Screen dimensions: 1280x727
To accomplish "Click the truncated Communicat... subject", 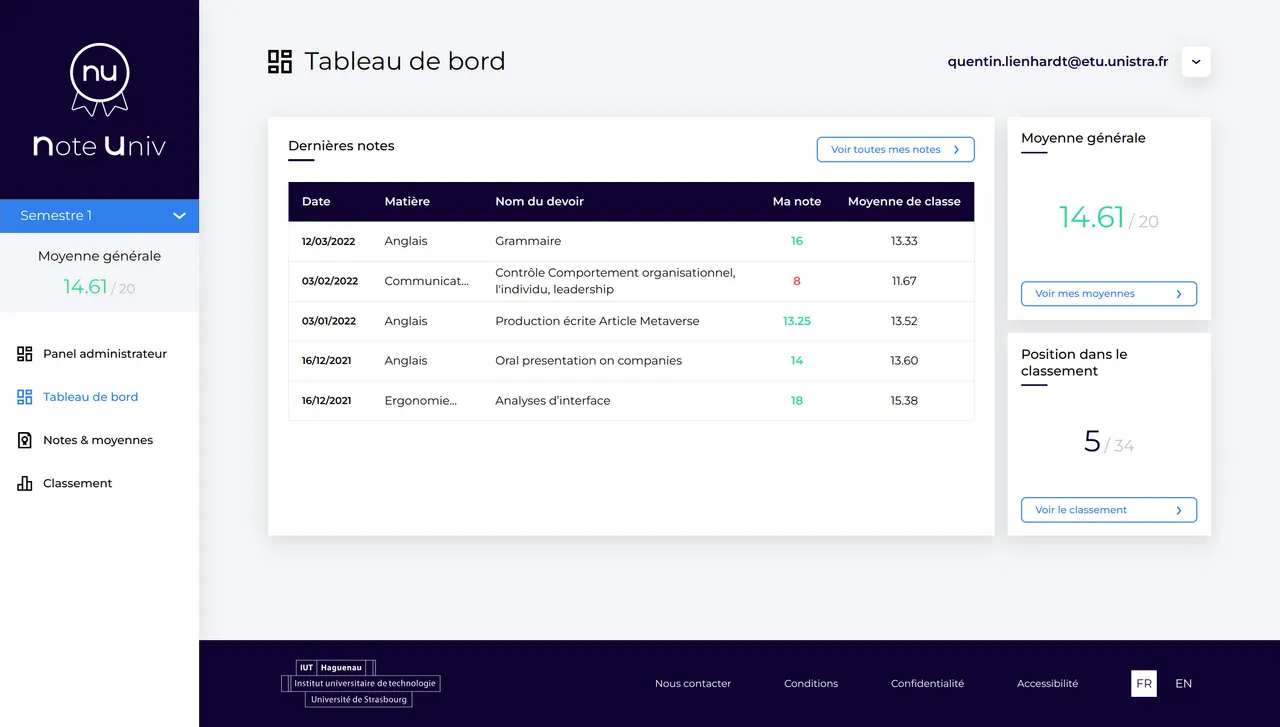I will tap(427, 281).
